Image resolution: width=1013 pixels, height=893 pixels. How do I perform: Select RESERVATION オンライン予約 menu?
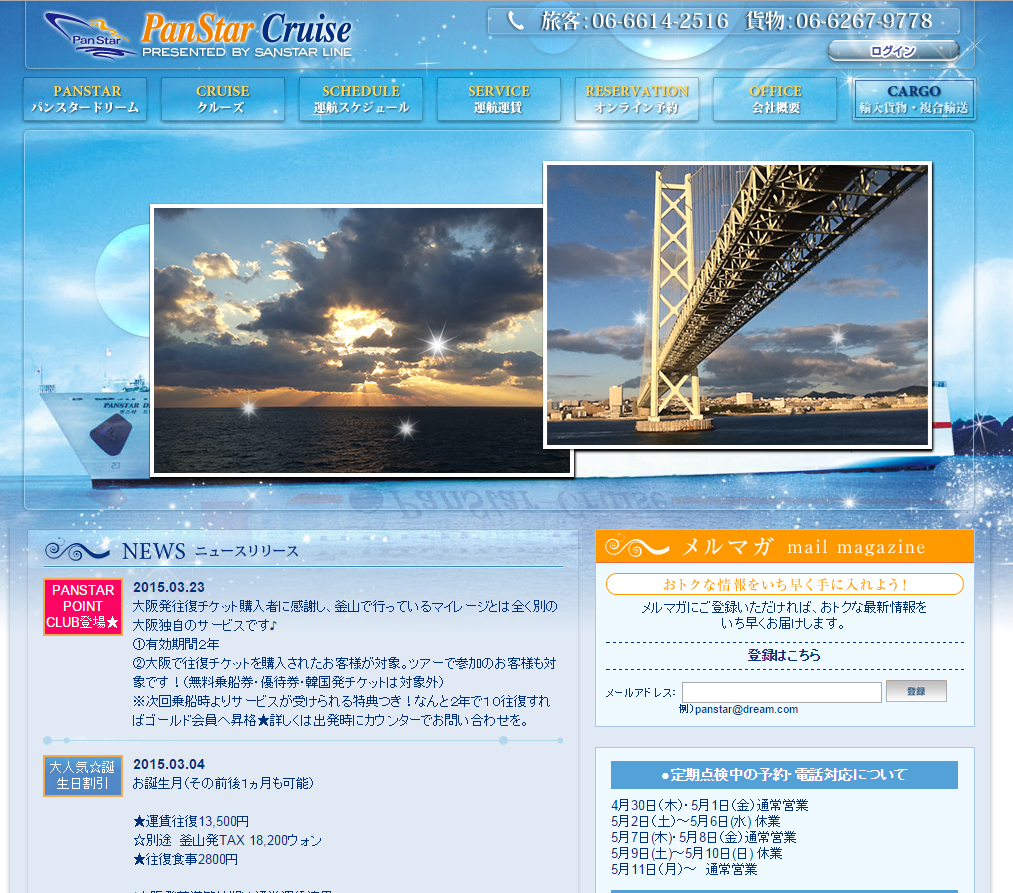click(636, 99)
